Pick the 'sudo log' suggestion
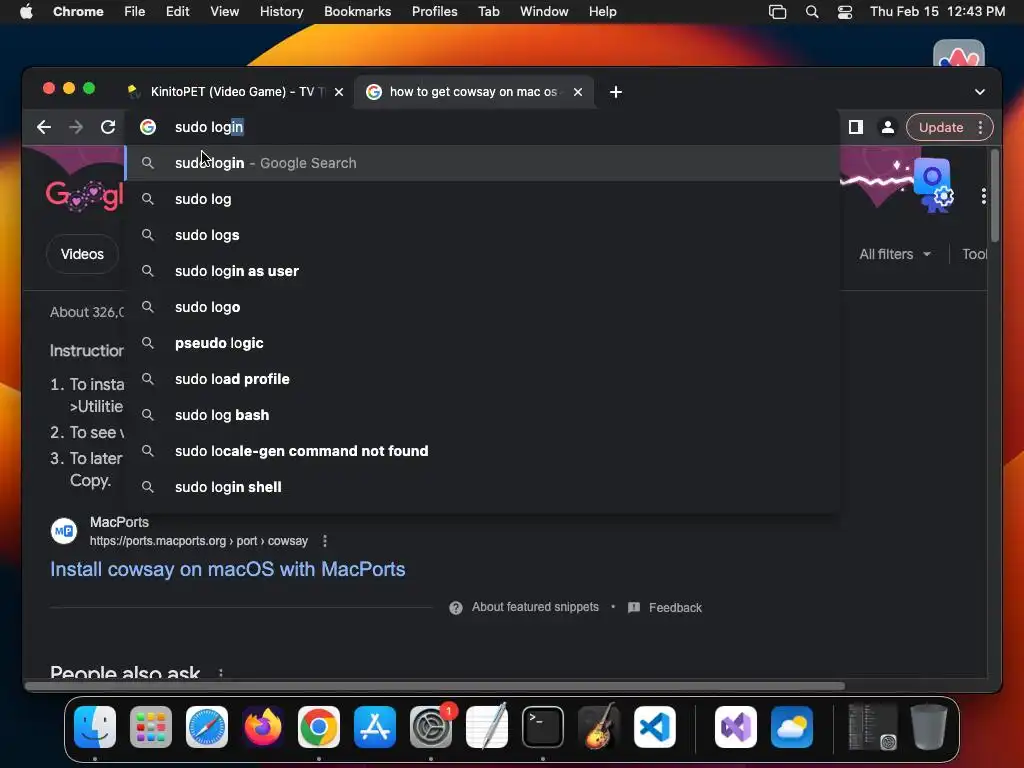 [482, 199]
